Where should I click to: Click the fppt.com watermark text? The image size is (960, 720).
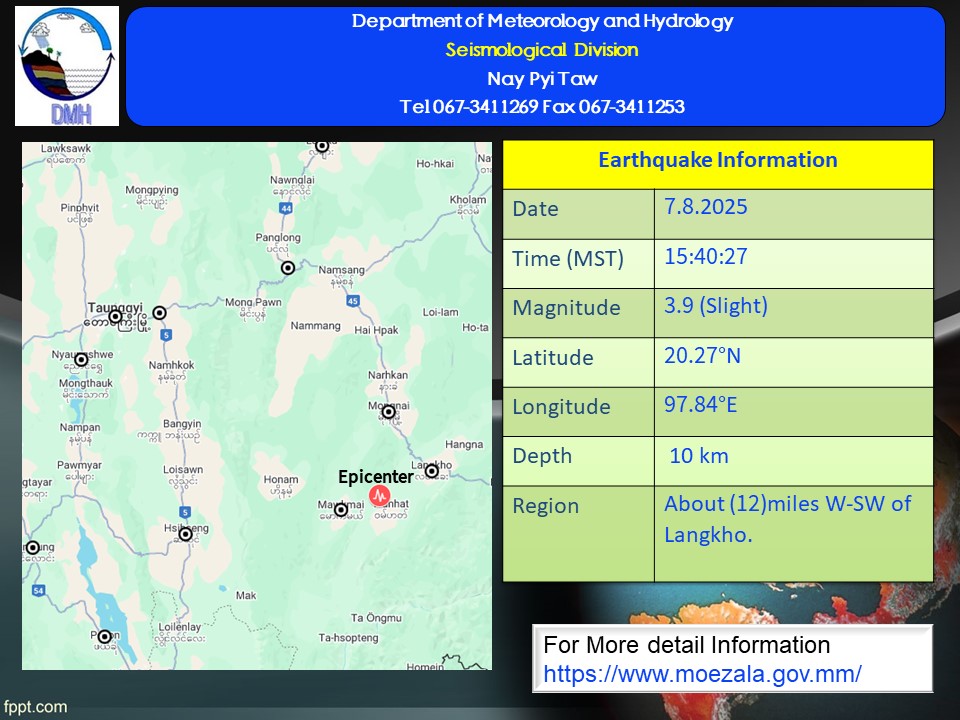pos(35,707)
